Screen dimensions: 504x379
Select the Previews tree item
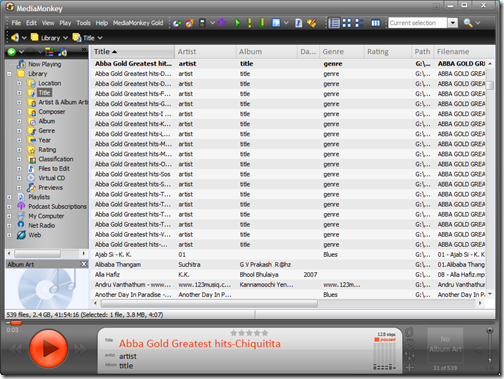pos(50,187)
